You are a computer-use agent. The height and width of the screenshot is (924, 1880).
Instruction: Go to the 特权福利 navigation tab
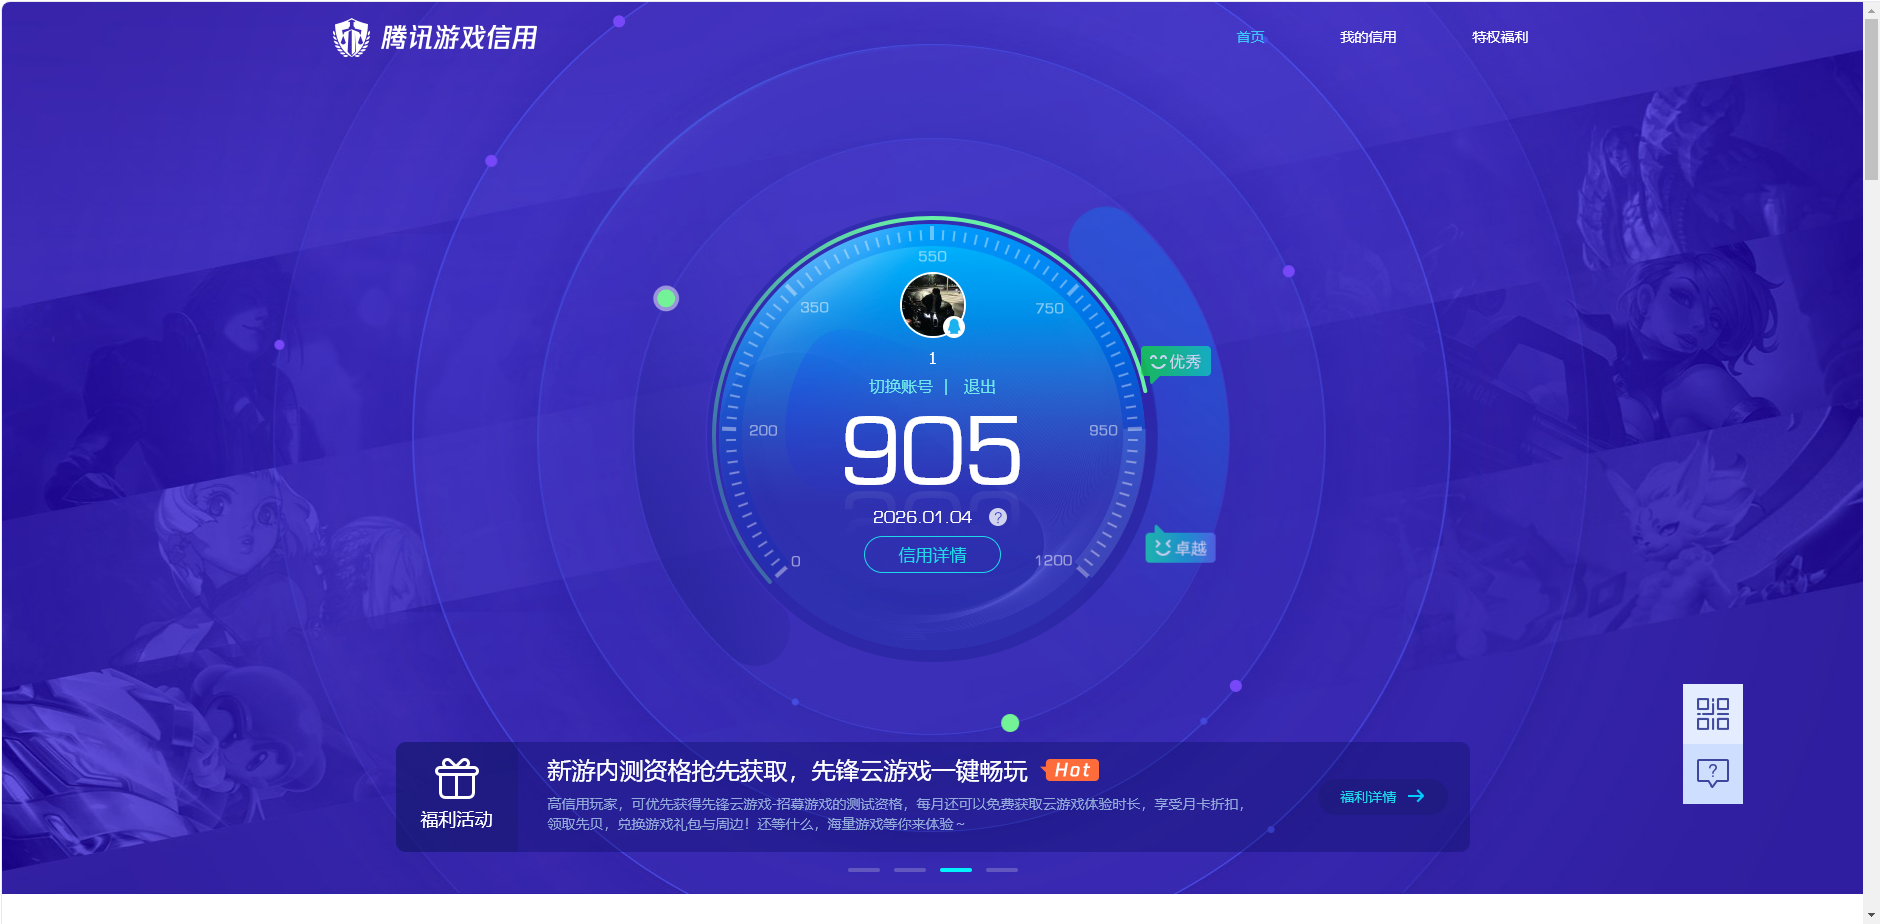click(x=1500, y=37)
